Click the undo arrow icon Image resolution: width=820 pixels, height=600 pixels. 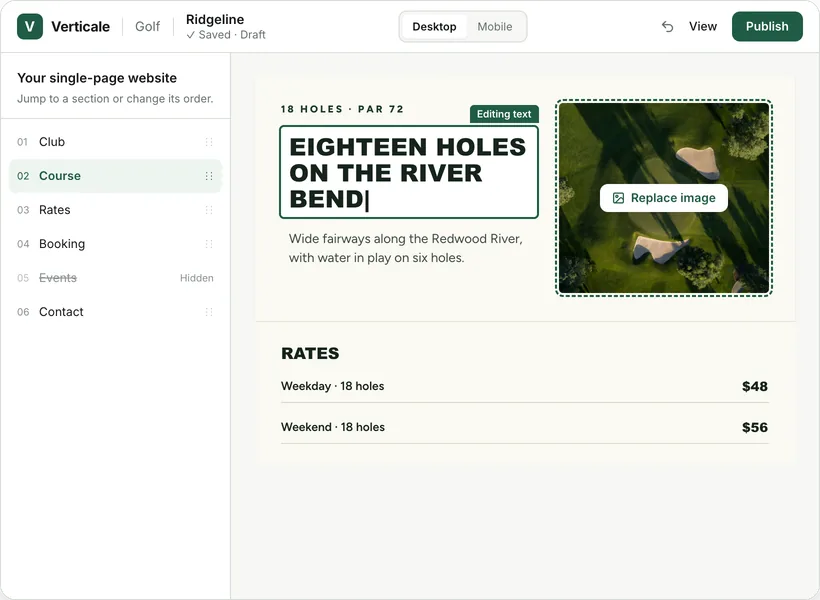pyautogui.click(x=667, y=27)
